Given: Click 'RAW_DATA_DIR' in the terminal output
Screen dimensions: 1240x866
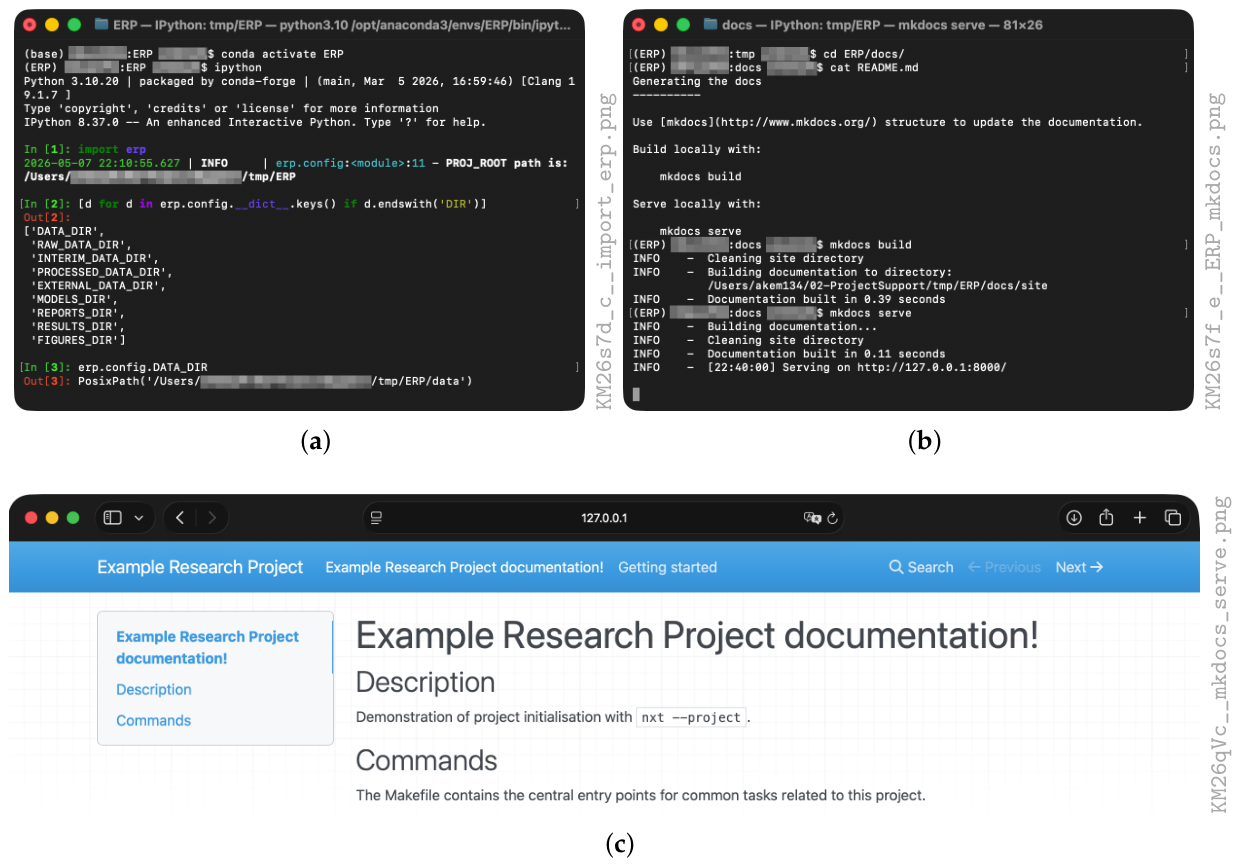Looking at the screenshot, I should coord(81,245).
